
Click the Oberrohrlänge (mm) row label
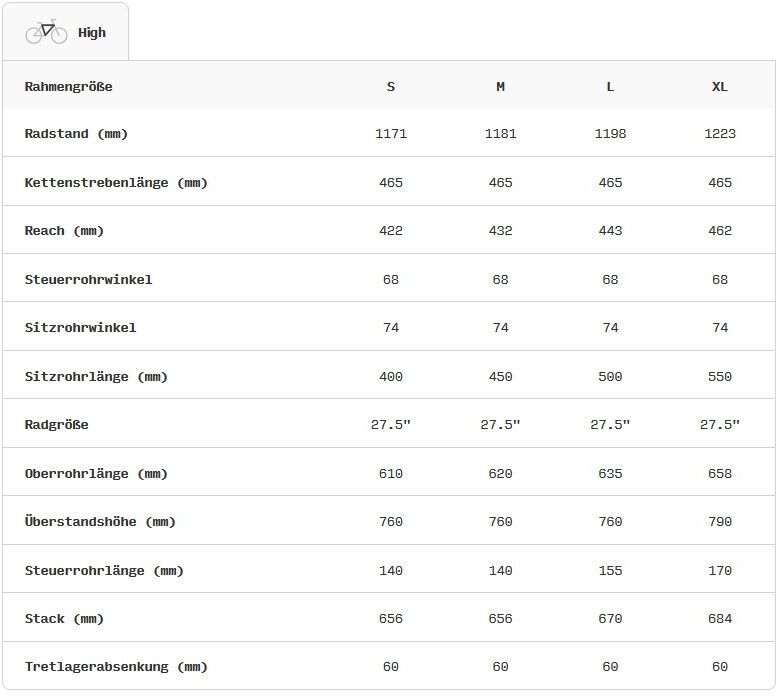(x=96, y=474)
